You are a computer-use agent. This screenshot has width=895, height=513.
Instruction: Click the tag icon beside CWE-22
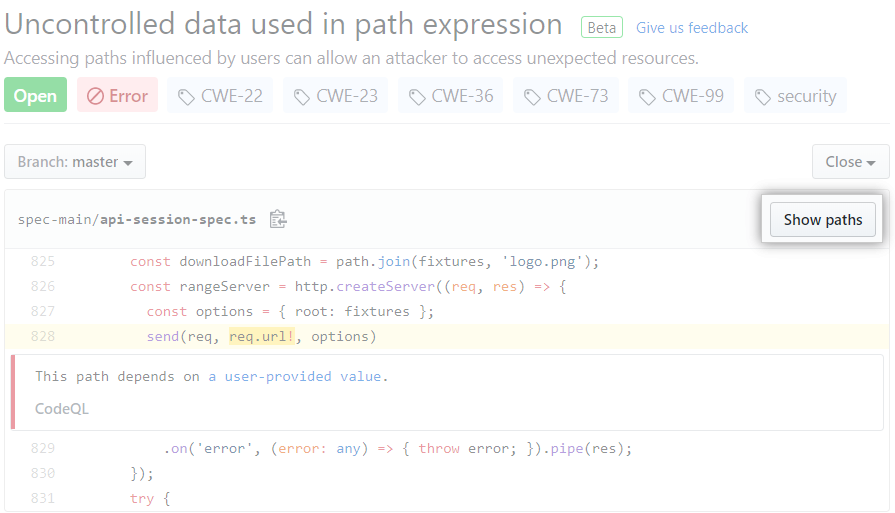coord(186,96)
